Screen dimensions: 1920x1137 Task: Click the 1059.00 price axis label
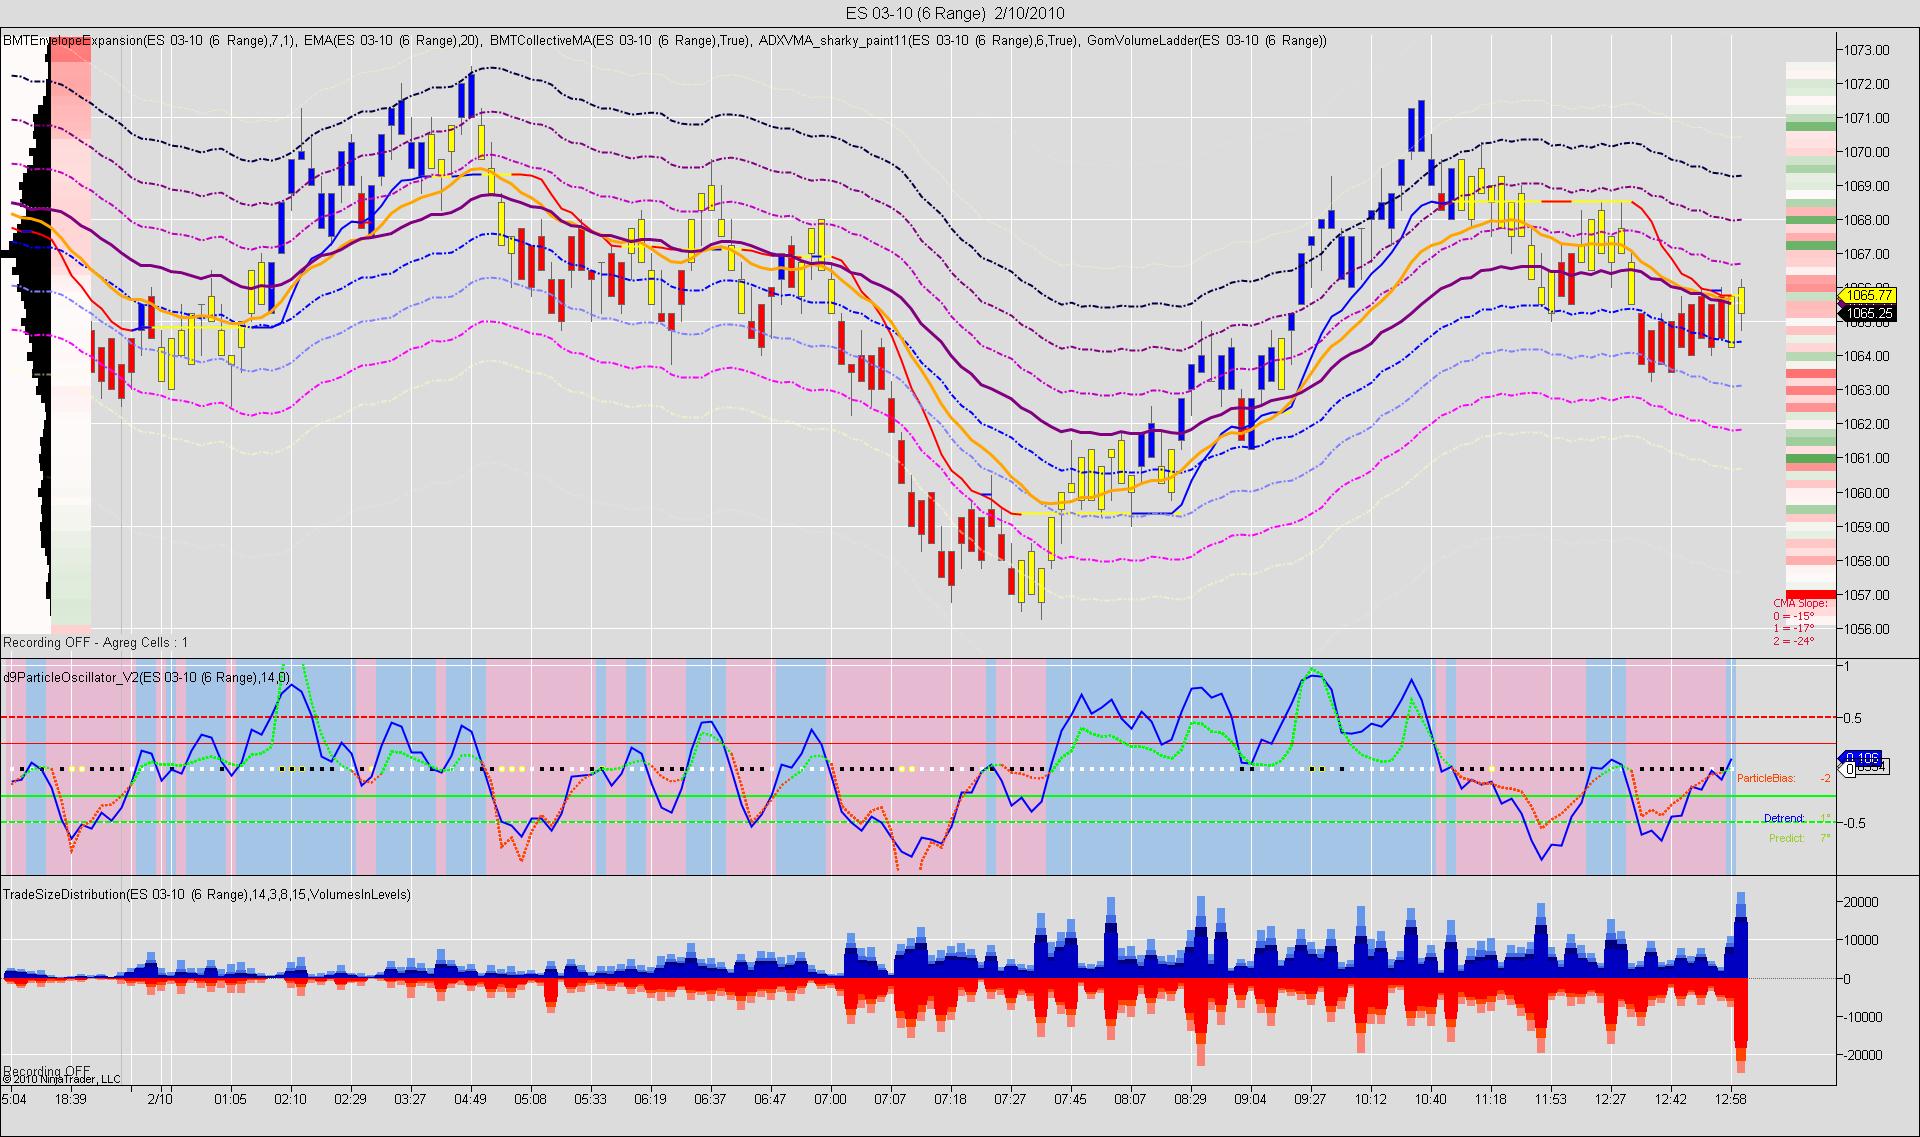[x=1866, y=527]
